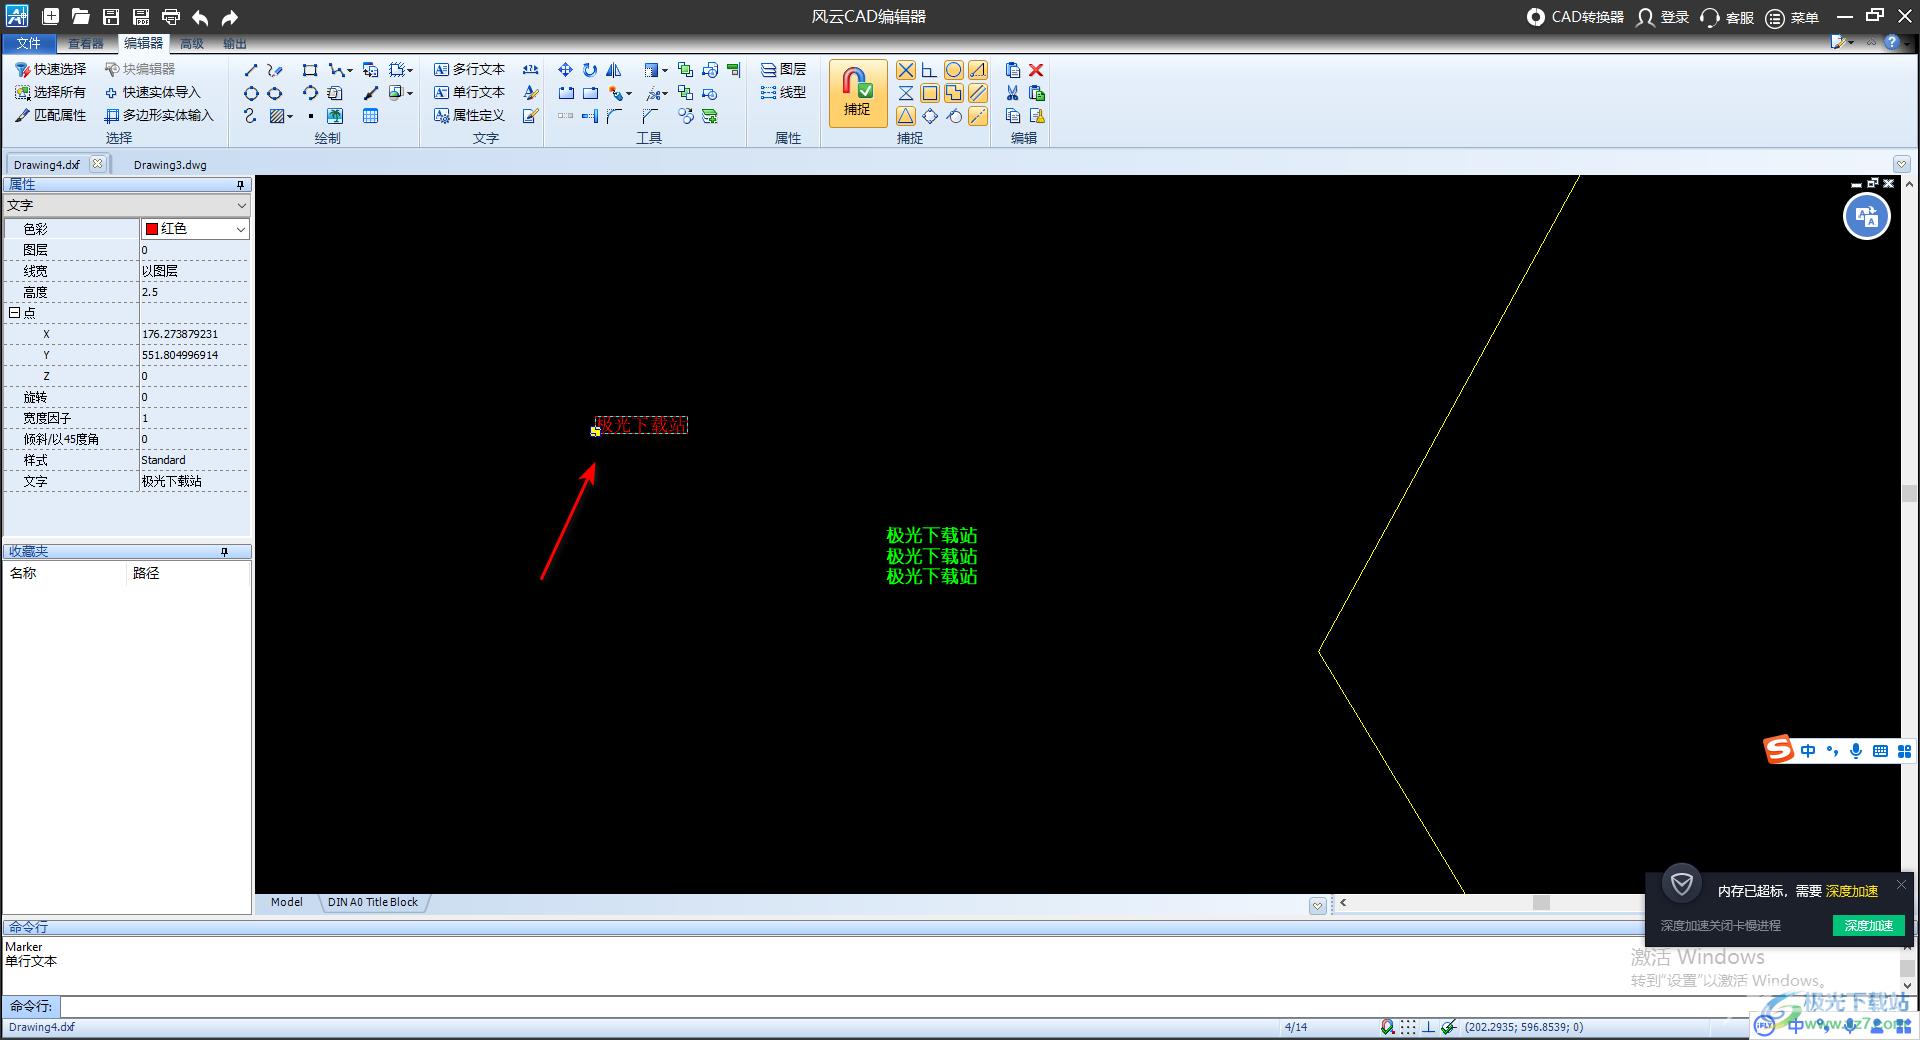1920x1040 pixels.
Task: Select the Rotate tool
Action: pos(590,70)
